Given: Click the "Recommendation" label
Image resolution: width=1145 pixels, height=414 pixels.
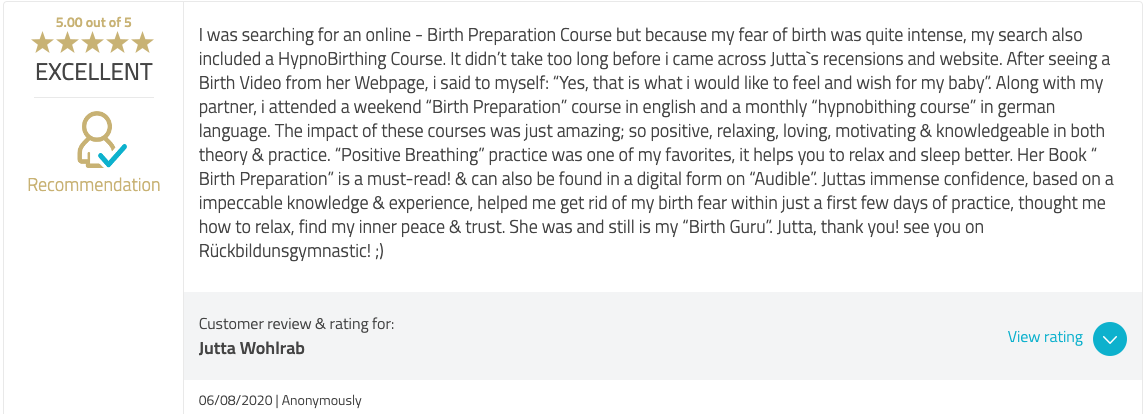Looking at the screenshot, I should pos(94,185).
